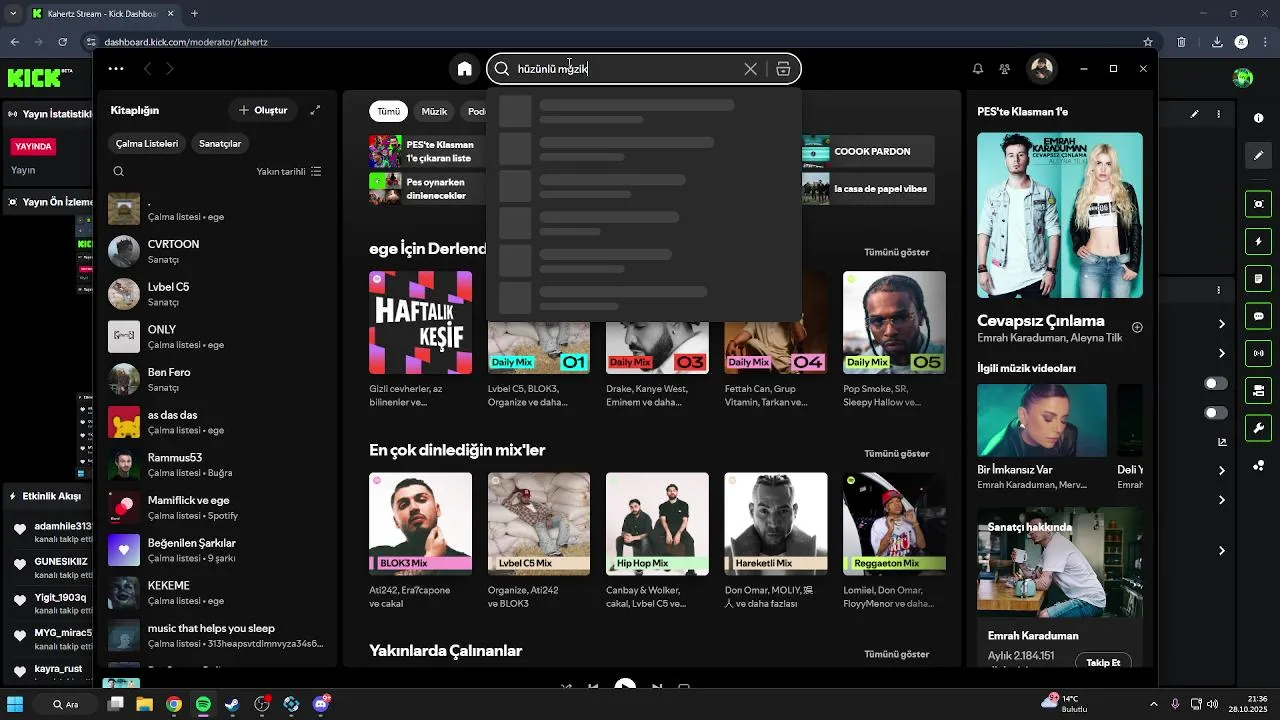This screenshot has height=720, width=1280.
Task: Expand Kick panel chevron beside Cevapsız Çınlama title
Action: click(1222, 324)
